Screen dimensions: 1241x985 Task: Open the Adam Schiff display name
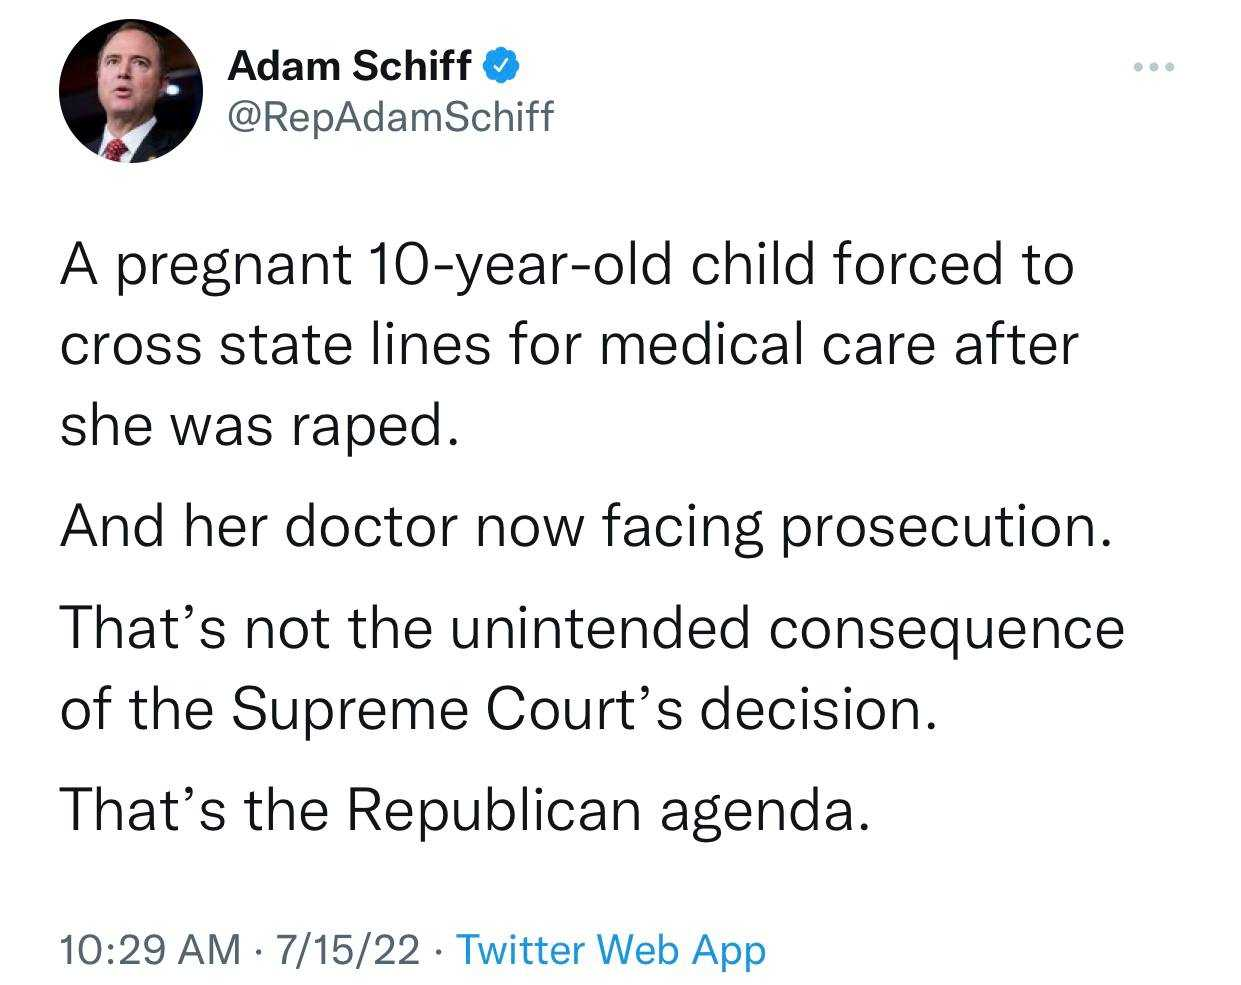pyautogui.click(x=349, y=66)
